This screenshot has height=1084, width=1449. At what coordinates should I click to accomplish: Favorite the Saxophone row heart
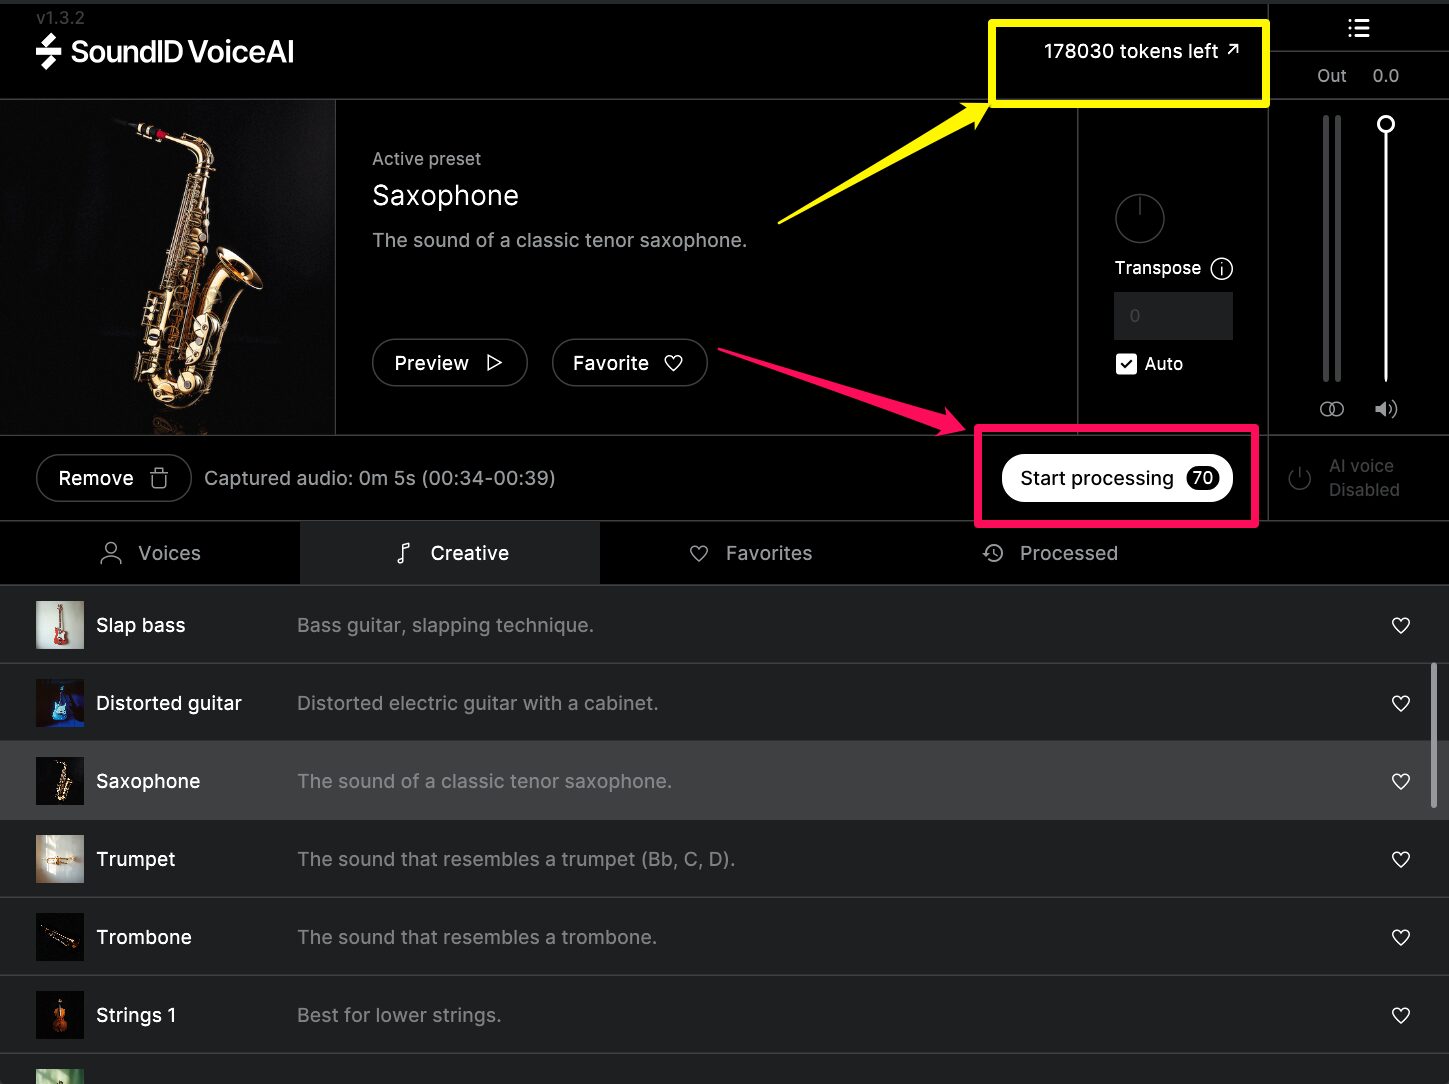click(x=1401, y=781)
